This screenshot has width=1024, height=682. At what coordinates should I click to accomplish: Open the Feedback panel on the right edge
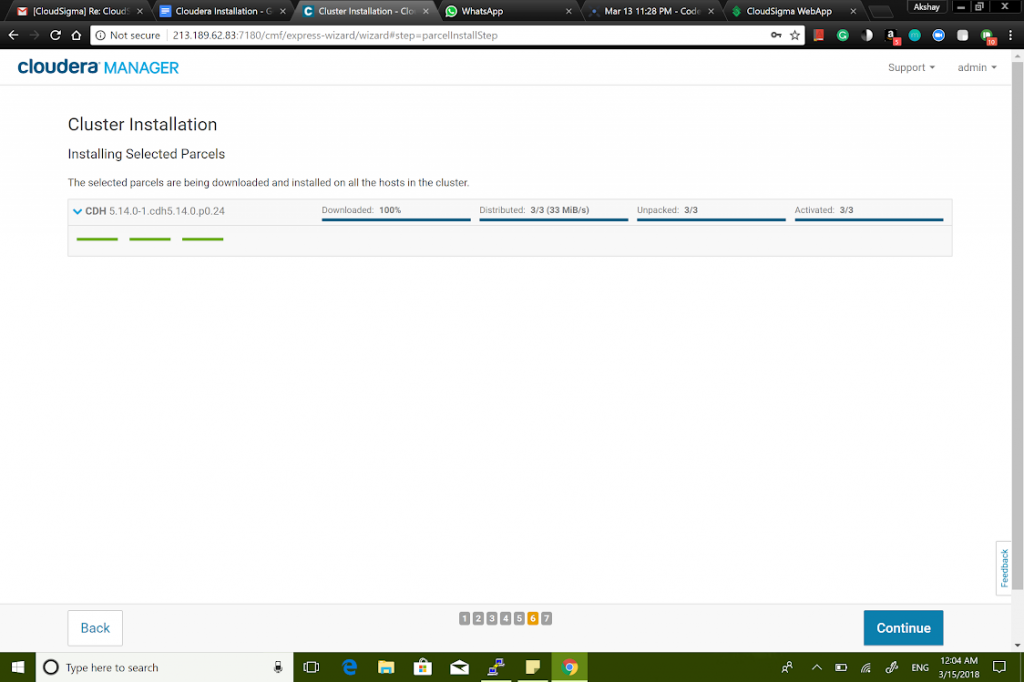point(1003,568)
